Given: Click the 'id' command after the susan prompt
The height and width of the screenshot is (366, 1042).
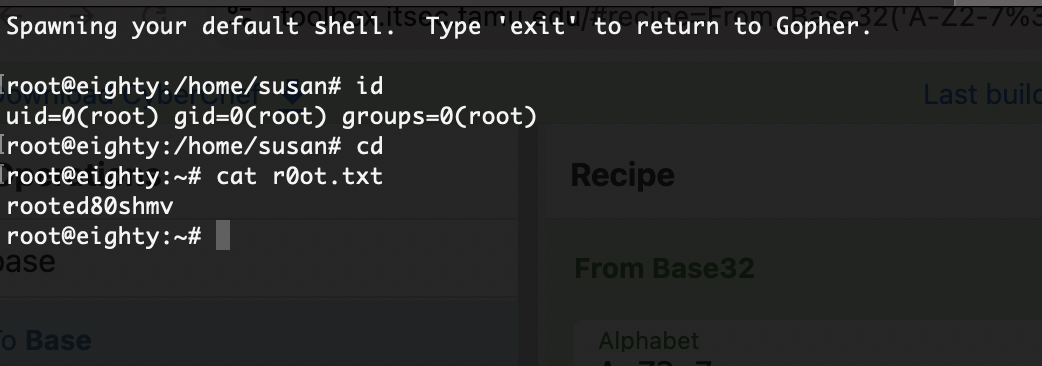Looking at the screenshot, I should coord(369,86).
